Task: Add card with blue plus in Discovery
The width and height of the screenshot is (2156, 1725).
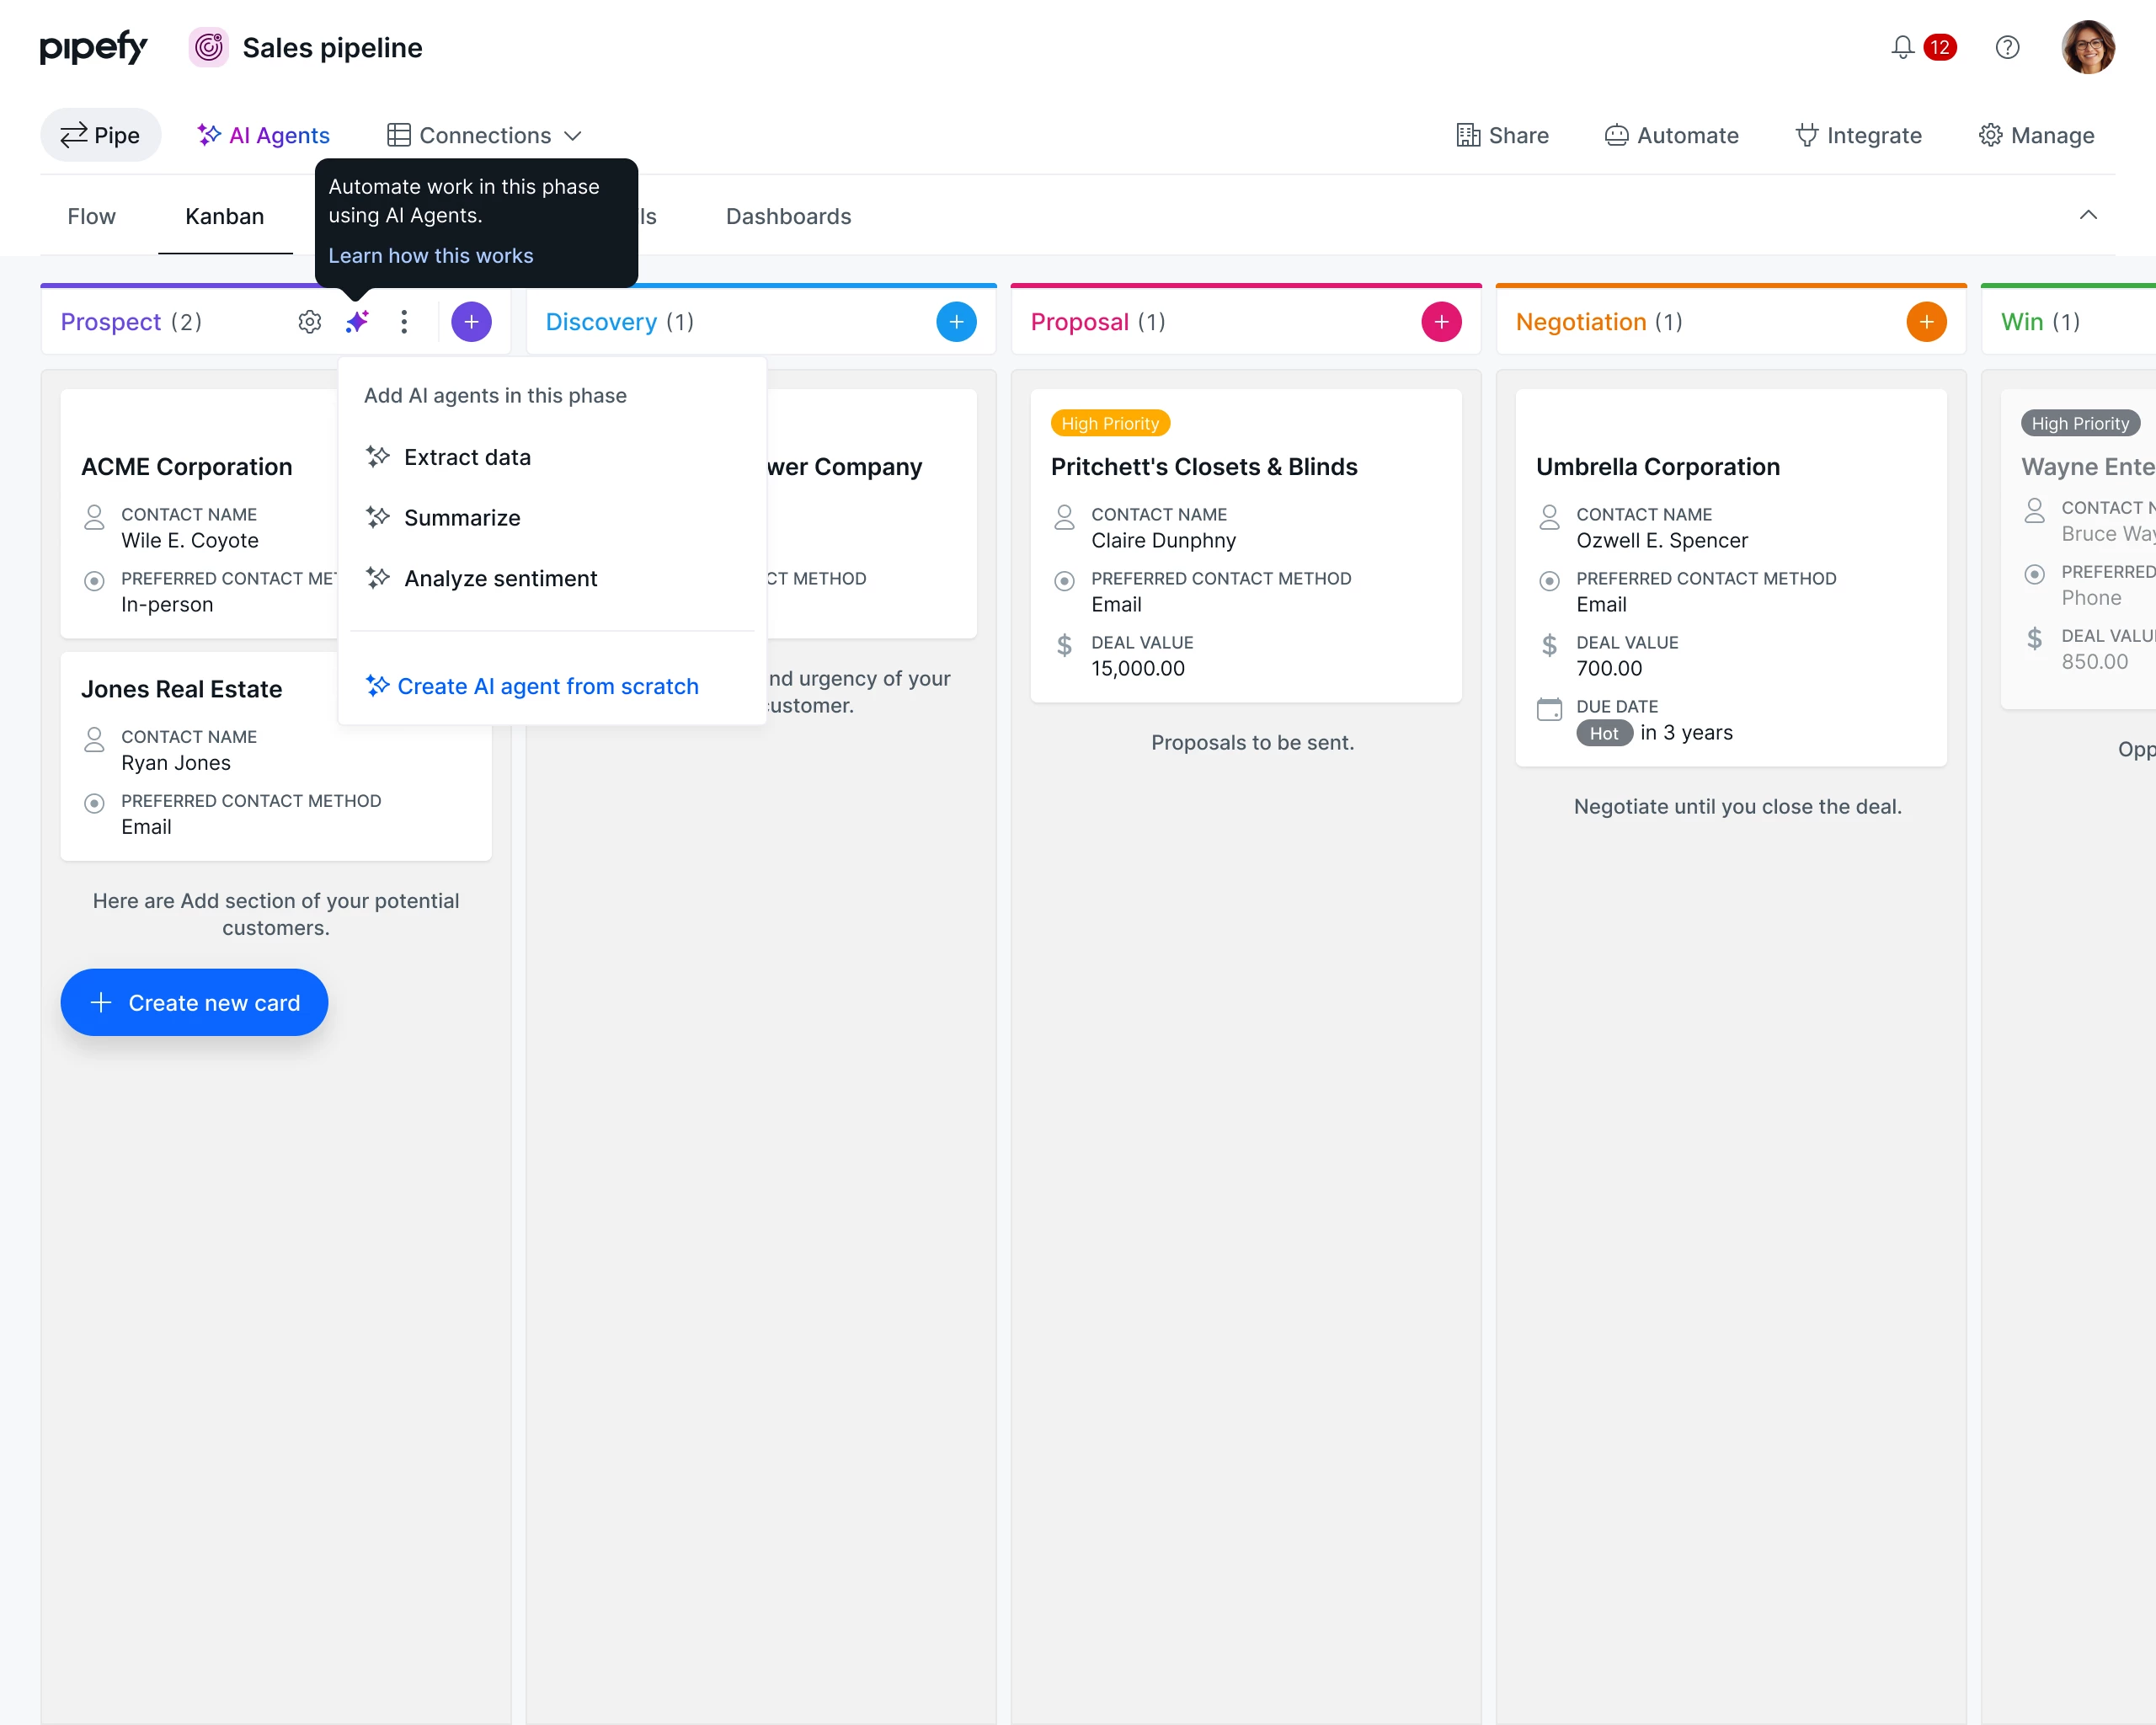Action: 956,322
